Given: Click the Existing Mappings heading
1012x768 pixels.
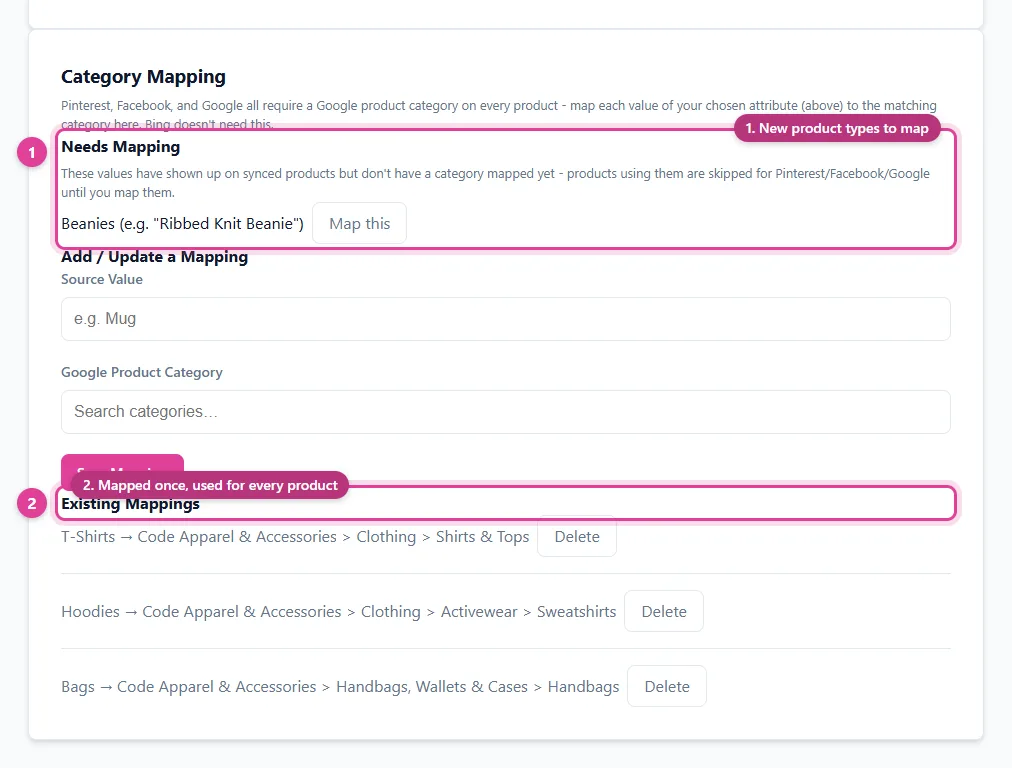Looking at the screenshot, I should tap(130, 504).
